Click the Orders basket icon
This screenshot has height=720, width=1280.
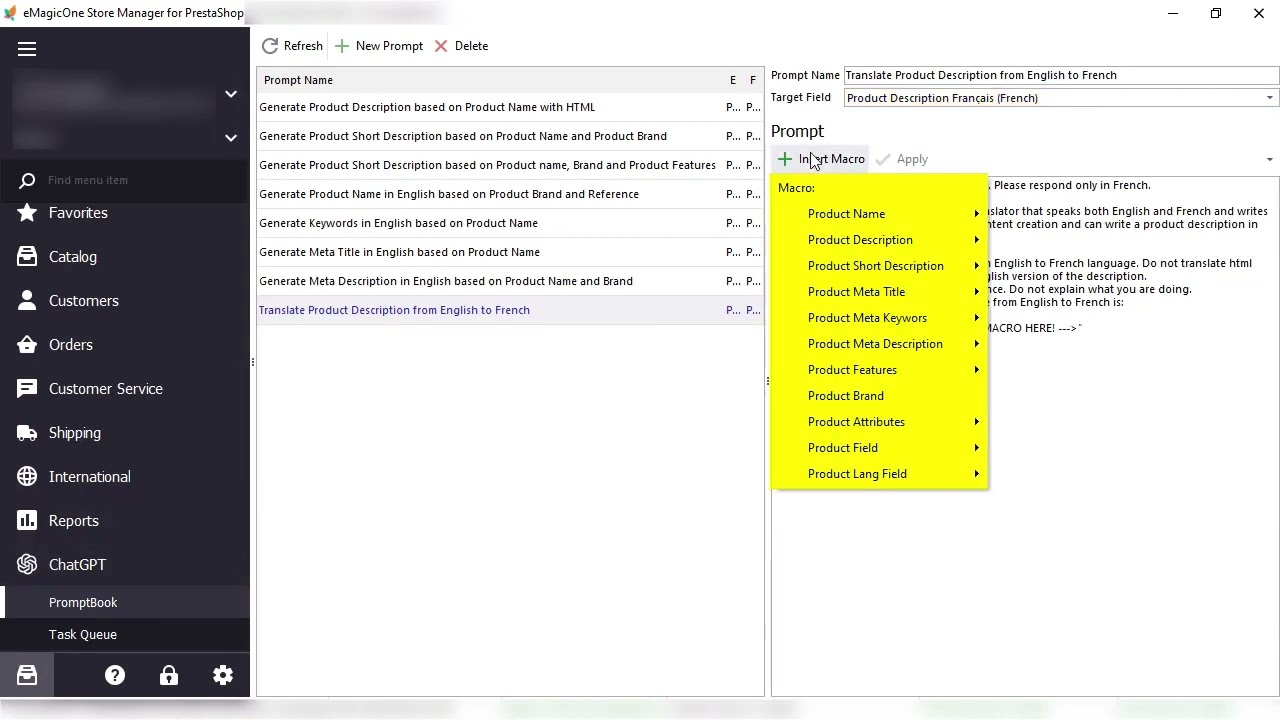tap(27, 345)
